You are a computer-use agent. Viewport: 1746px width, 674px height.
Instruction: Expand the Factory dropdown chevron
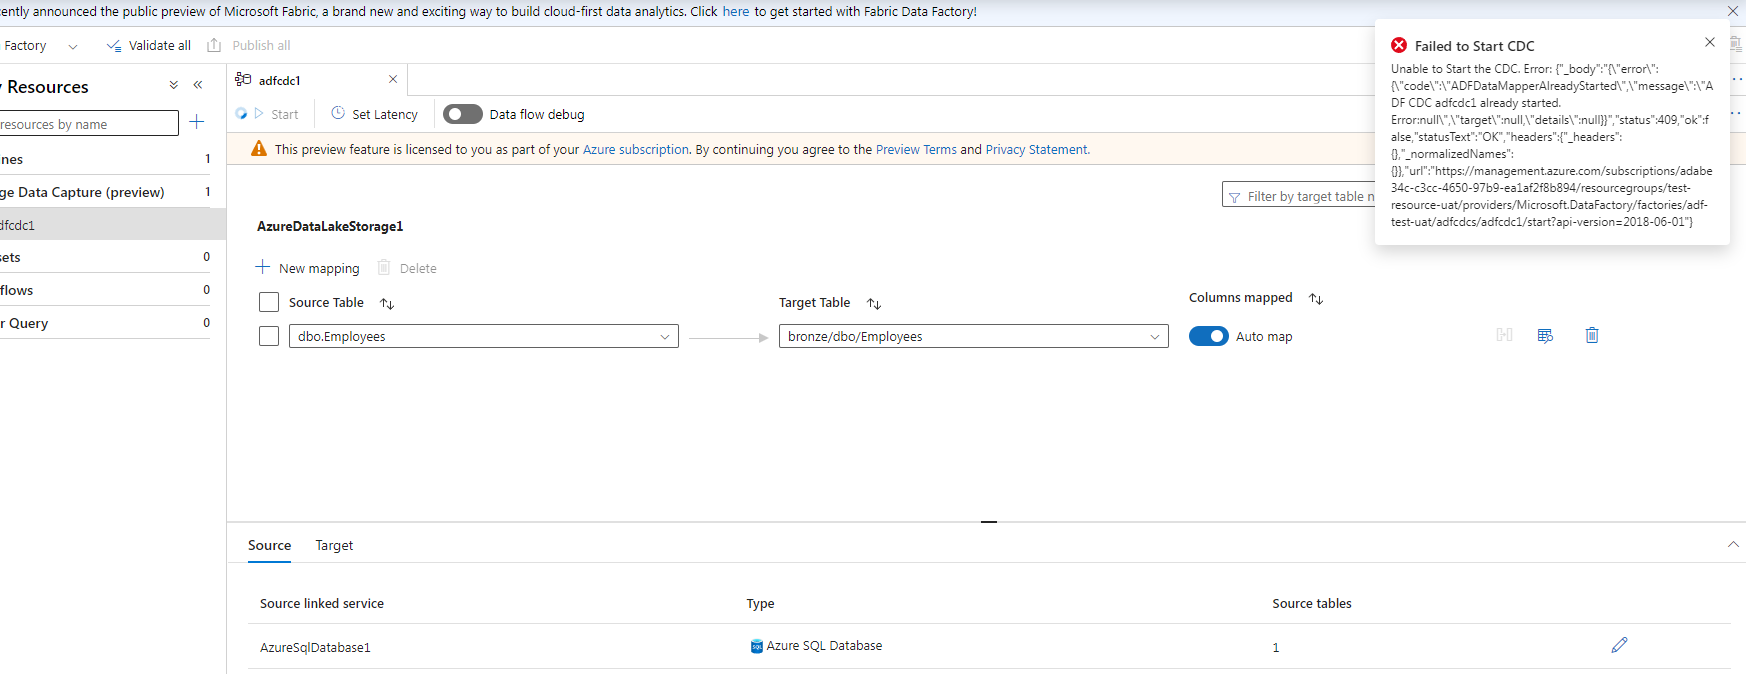tap(72, 46)
